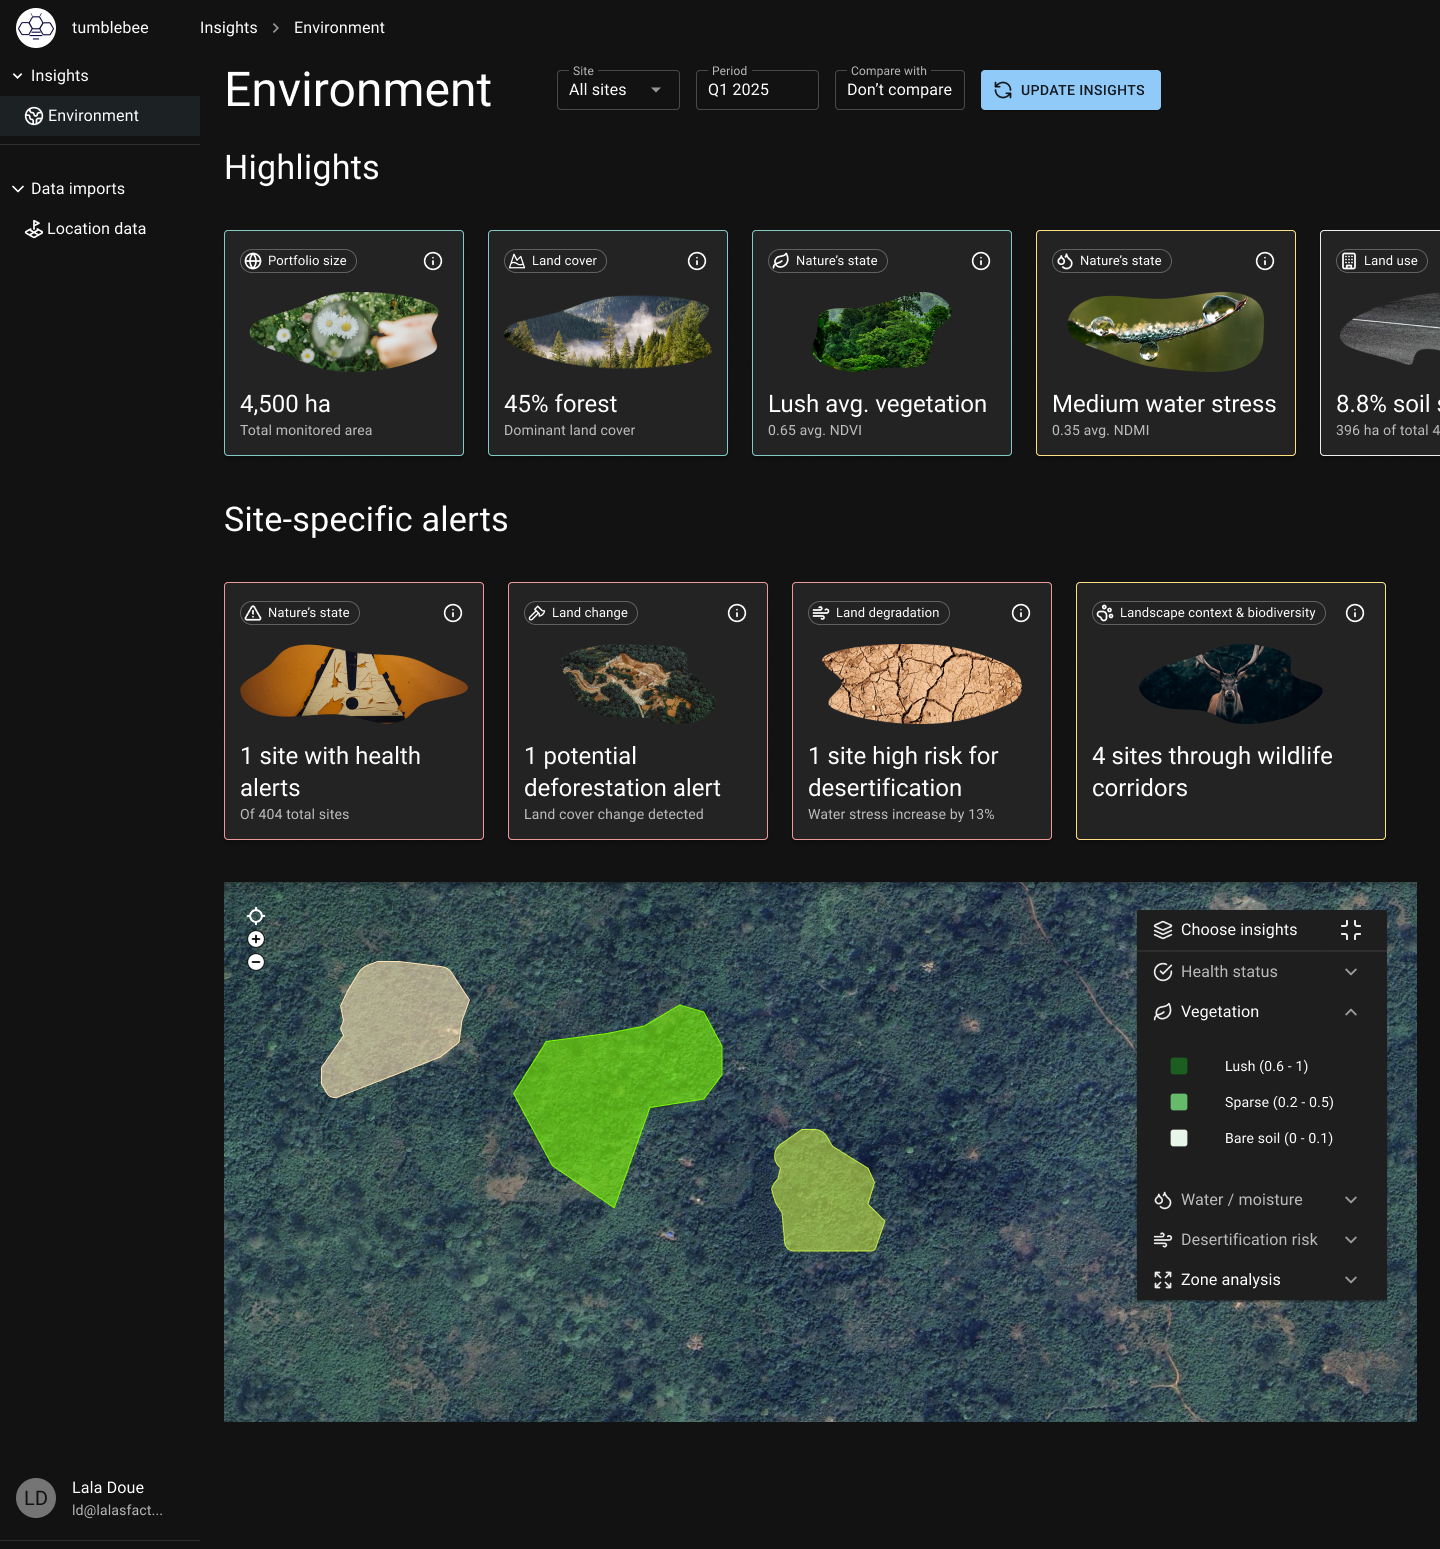Open info icon on Portfolio size card
The width and height of the screenshot is (1440, 1549).
tap(433, 261)
